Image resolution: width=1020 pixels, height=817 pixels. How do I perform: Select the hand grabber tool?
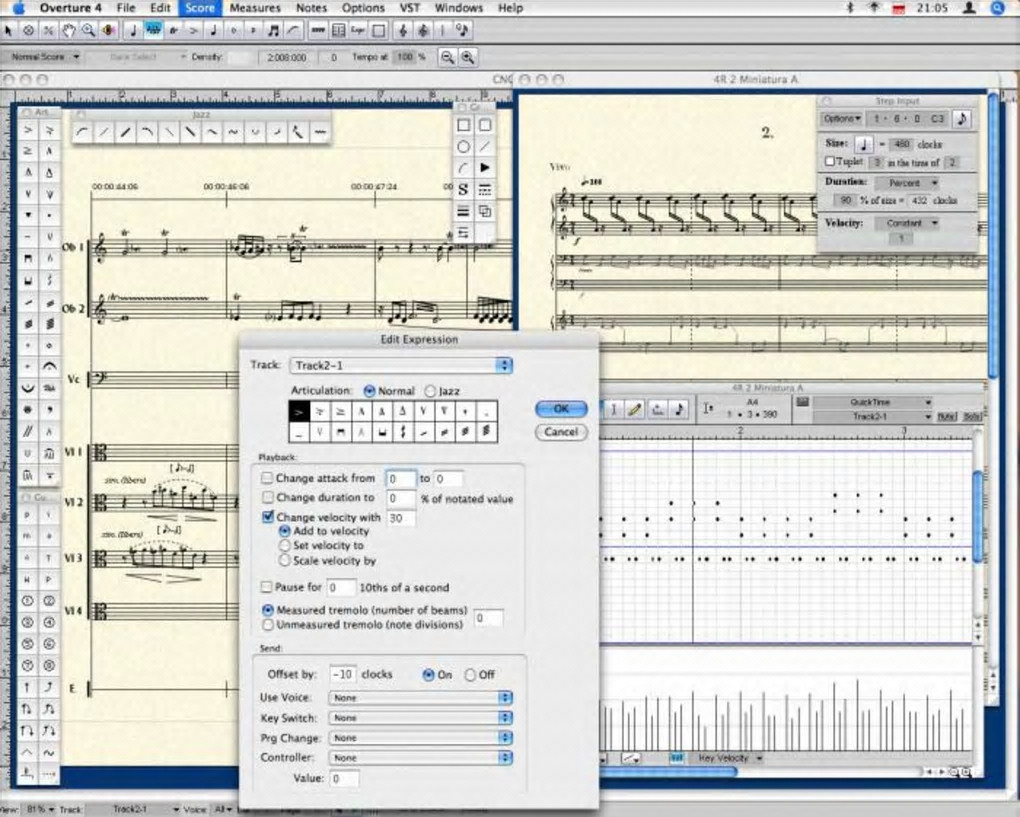click(67, 30)
